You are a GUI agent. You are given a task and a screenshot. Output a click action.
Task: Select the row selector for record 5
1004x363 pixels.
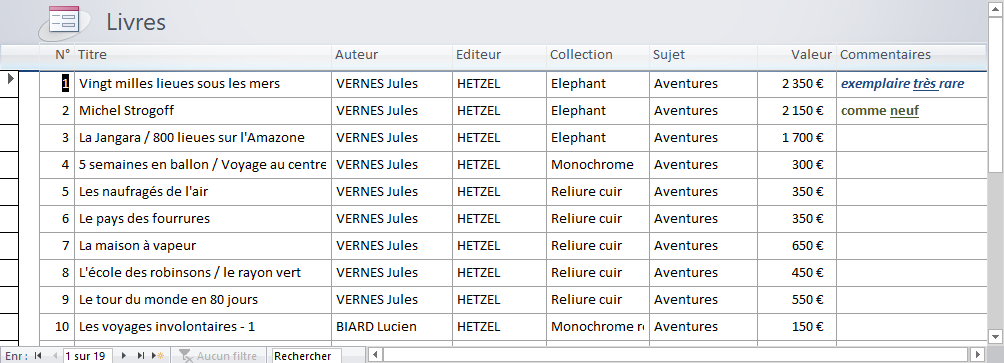tap(10, 191)
